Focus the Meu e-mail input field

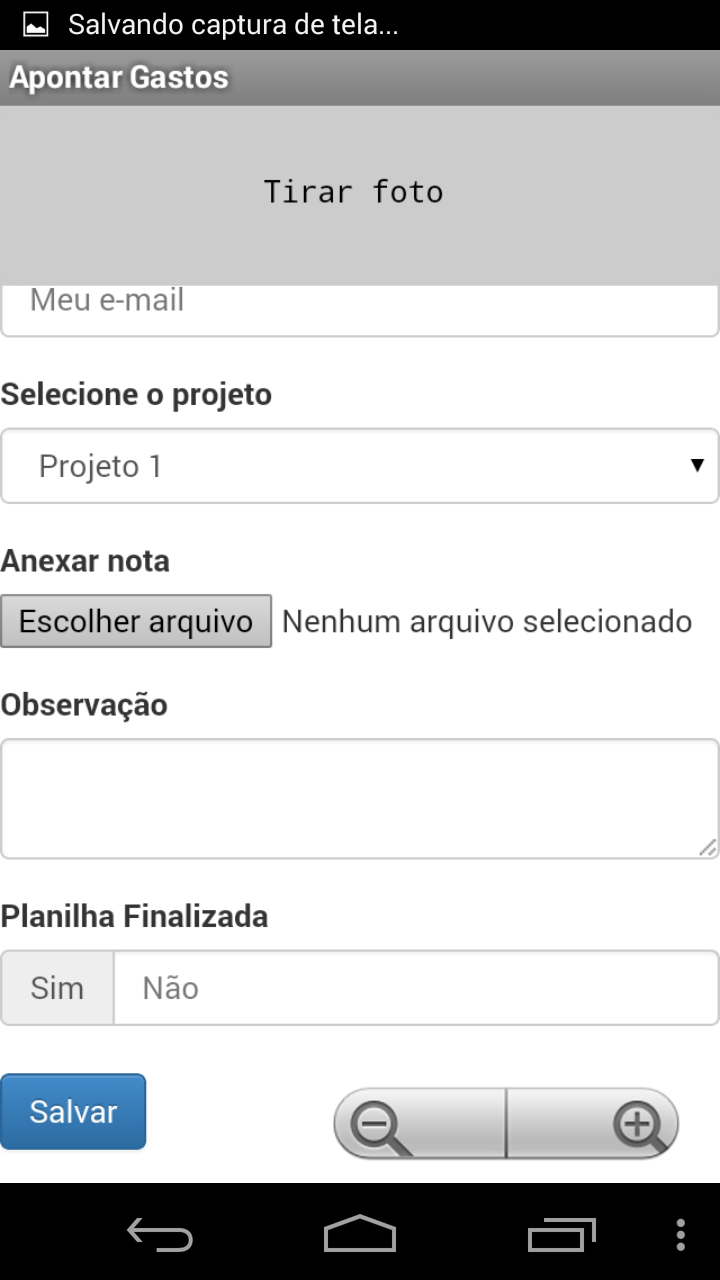360,306
